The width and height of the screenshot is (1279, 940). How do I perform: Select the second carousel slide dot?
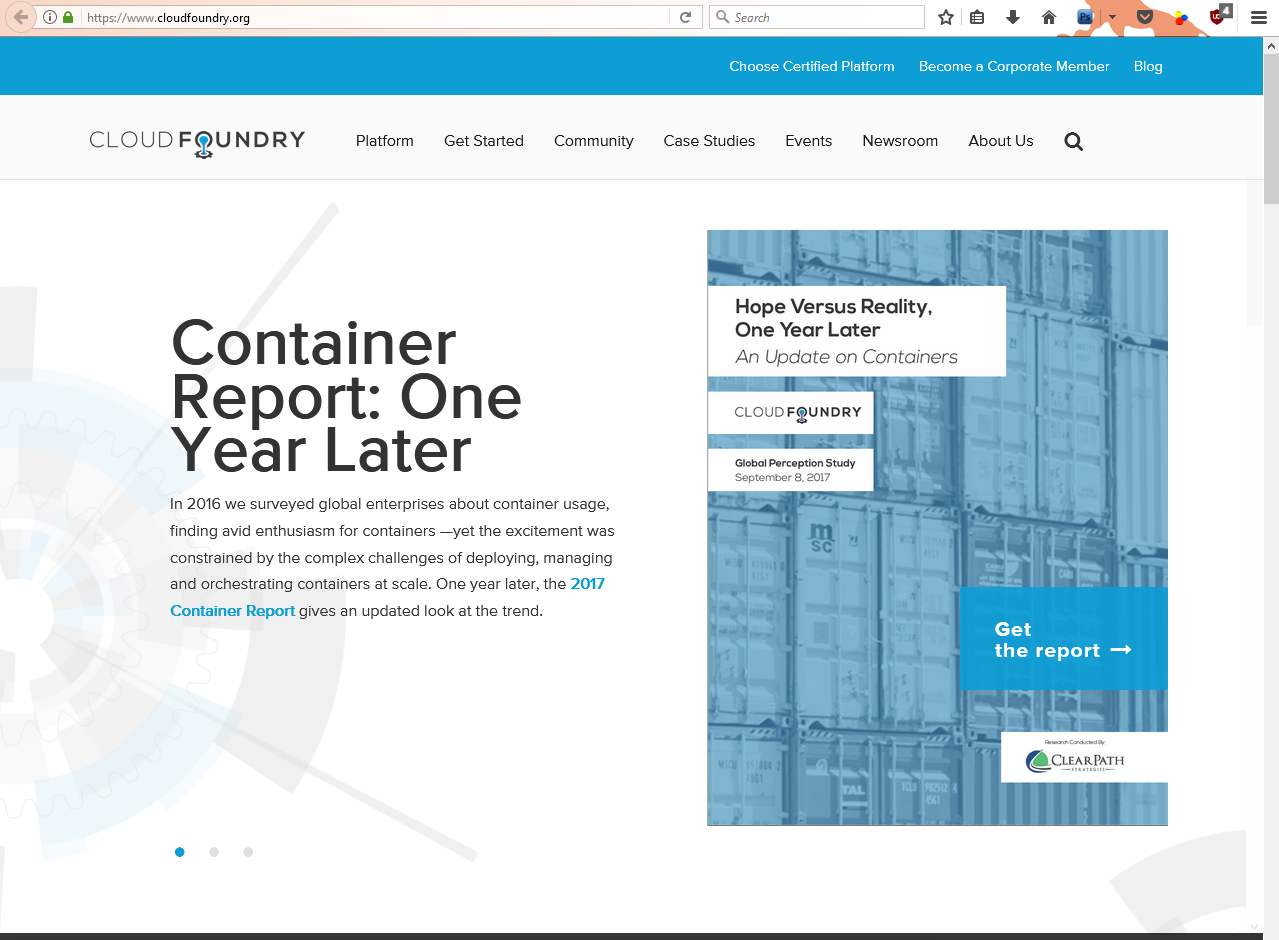[x=214, y=852]
